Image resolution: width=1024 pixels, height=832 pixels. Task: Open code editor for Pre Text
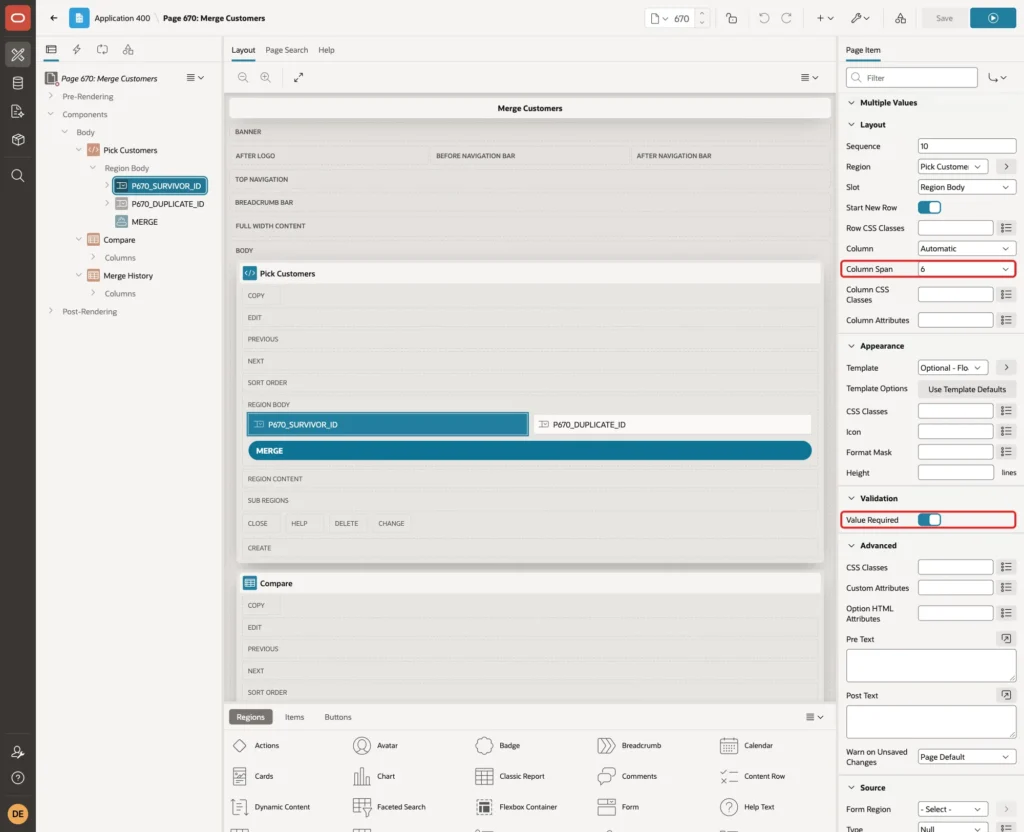pyautogui.click(x=1006, y=639)
